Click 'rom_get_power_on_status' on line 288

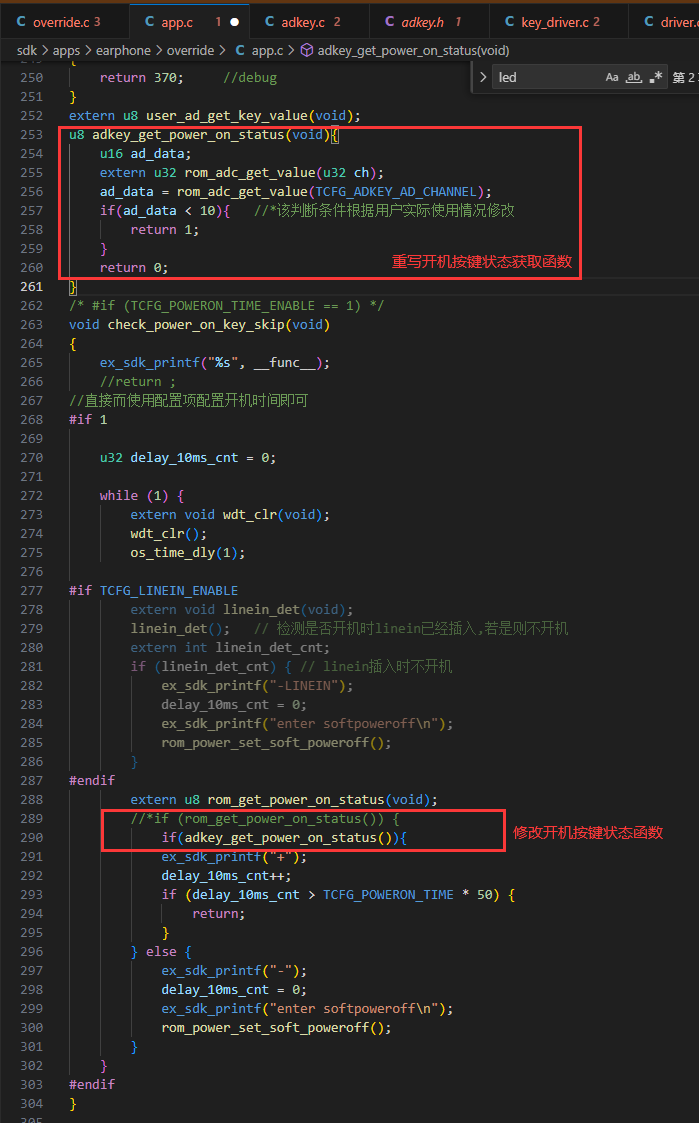tap(296, 800)
